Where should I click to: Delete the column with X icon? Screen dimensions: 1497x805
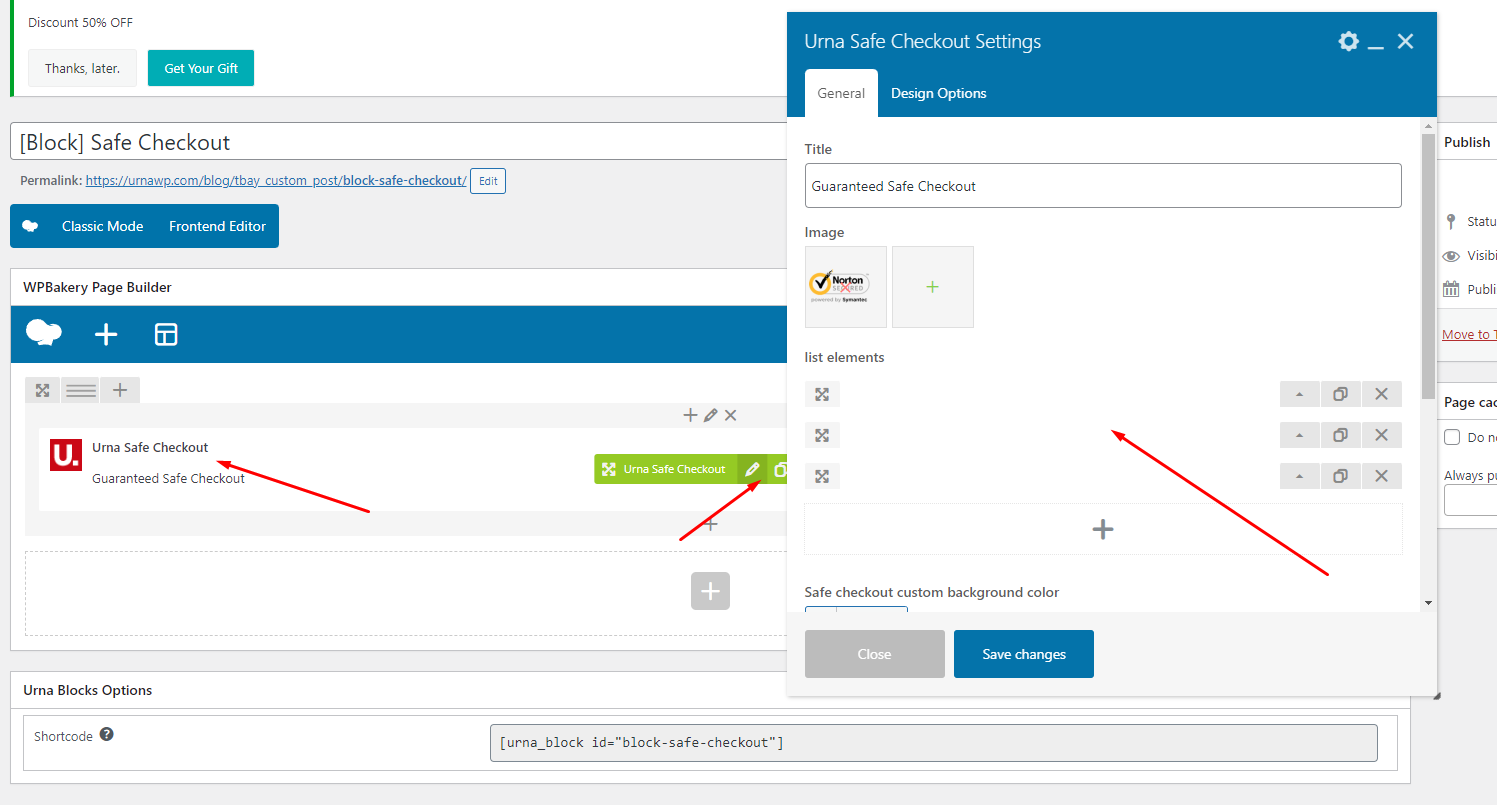(x=731, y=415)
